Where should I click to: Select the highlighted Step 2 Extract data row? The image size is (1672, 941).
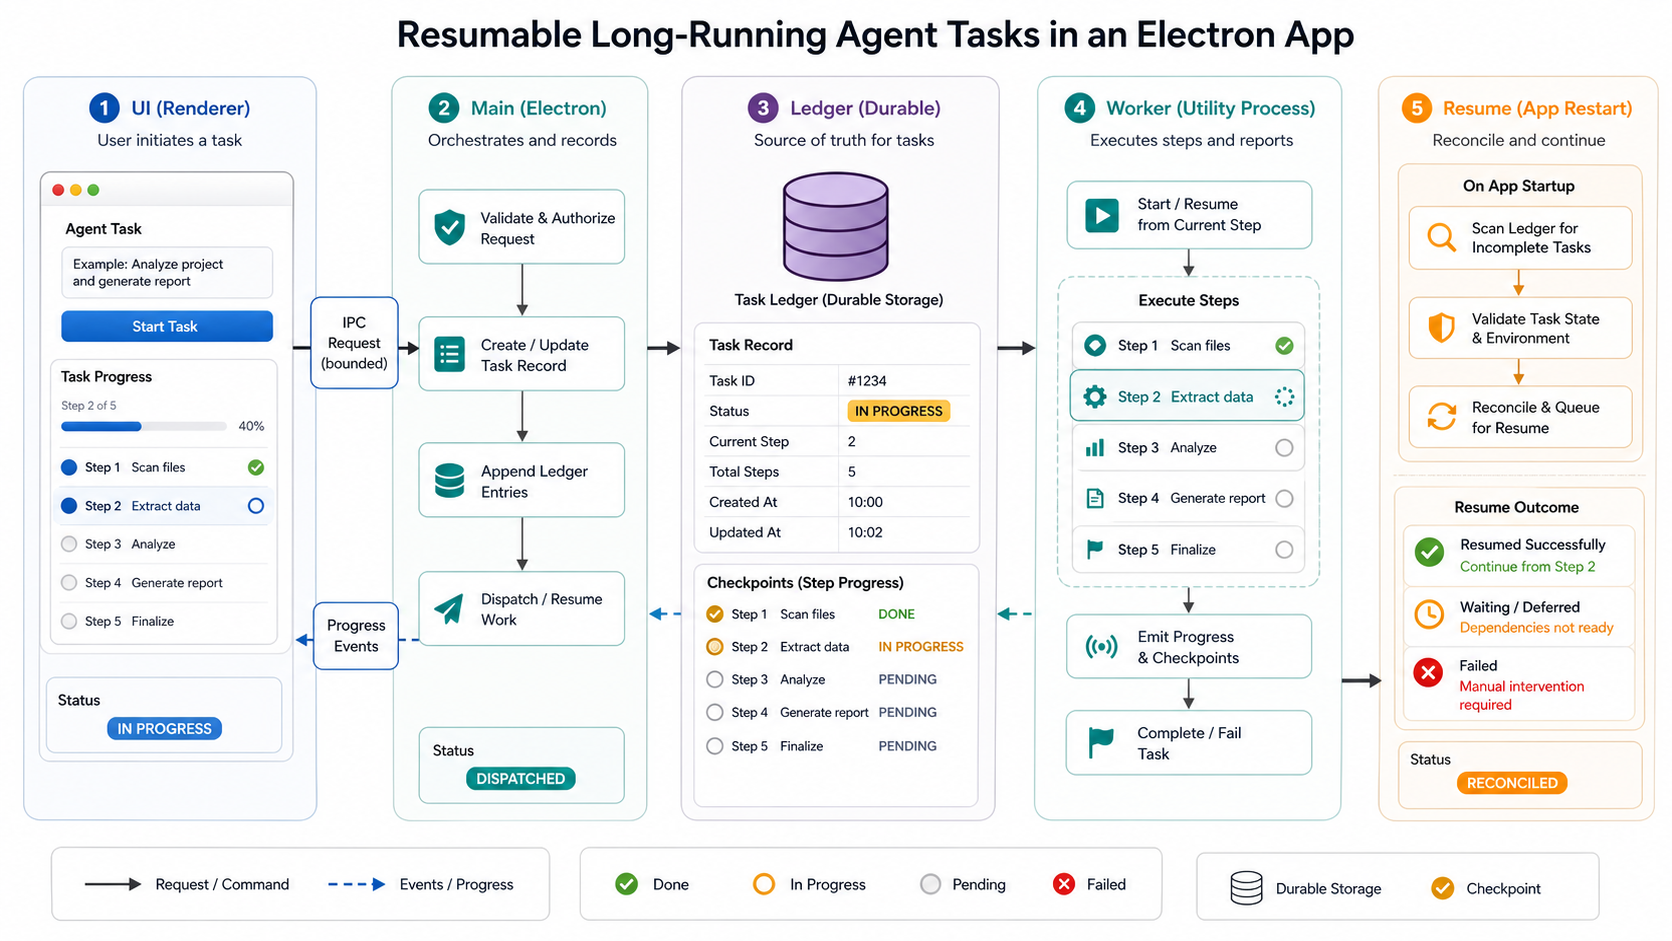[x=1187, y=397]
